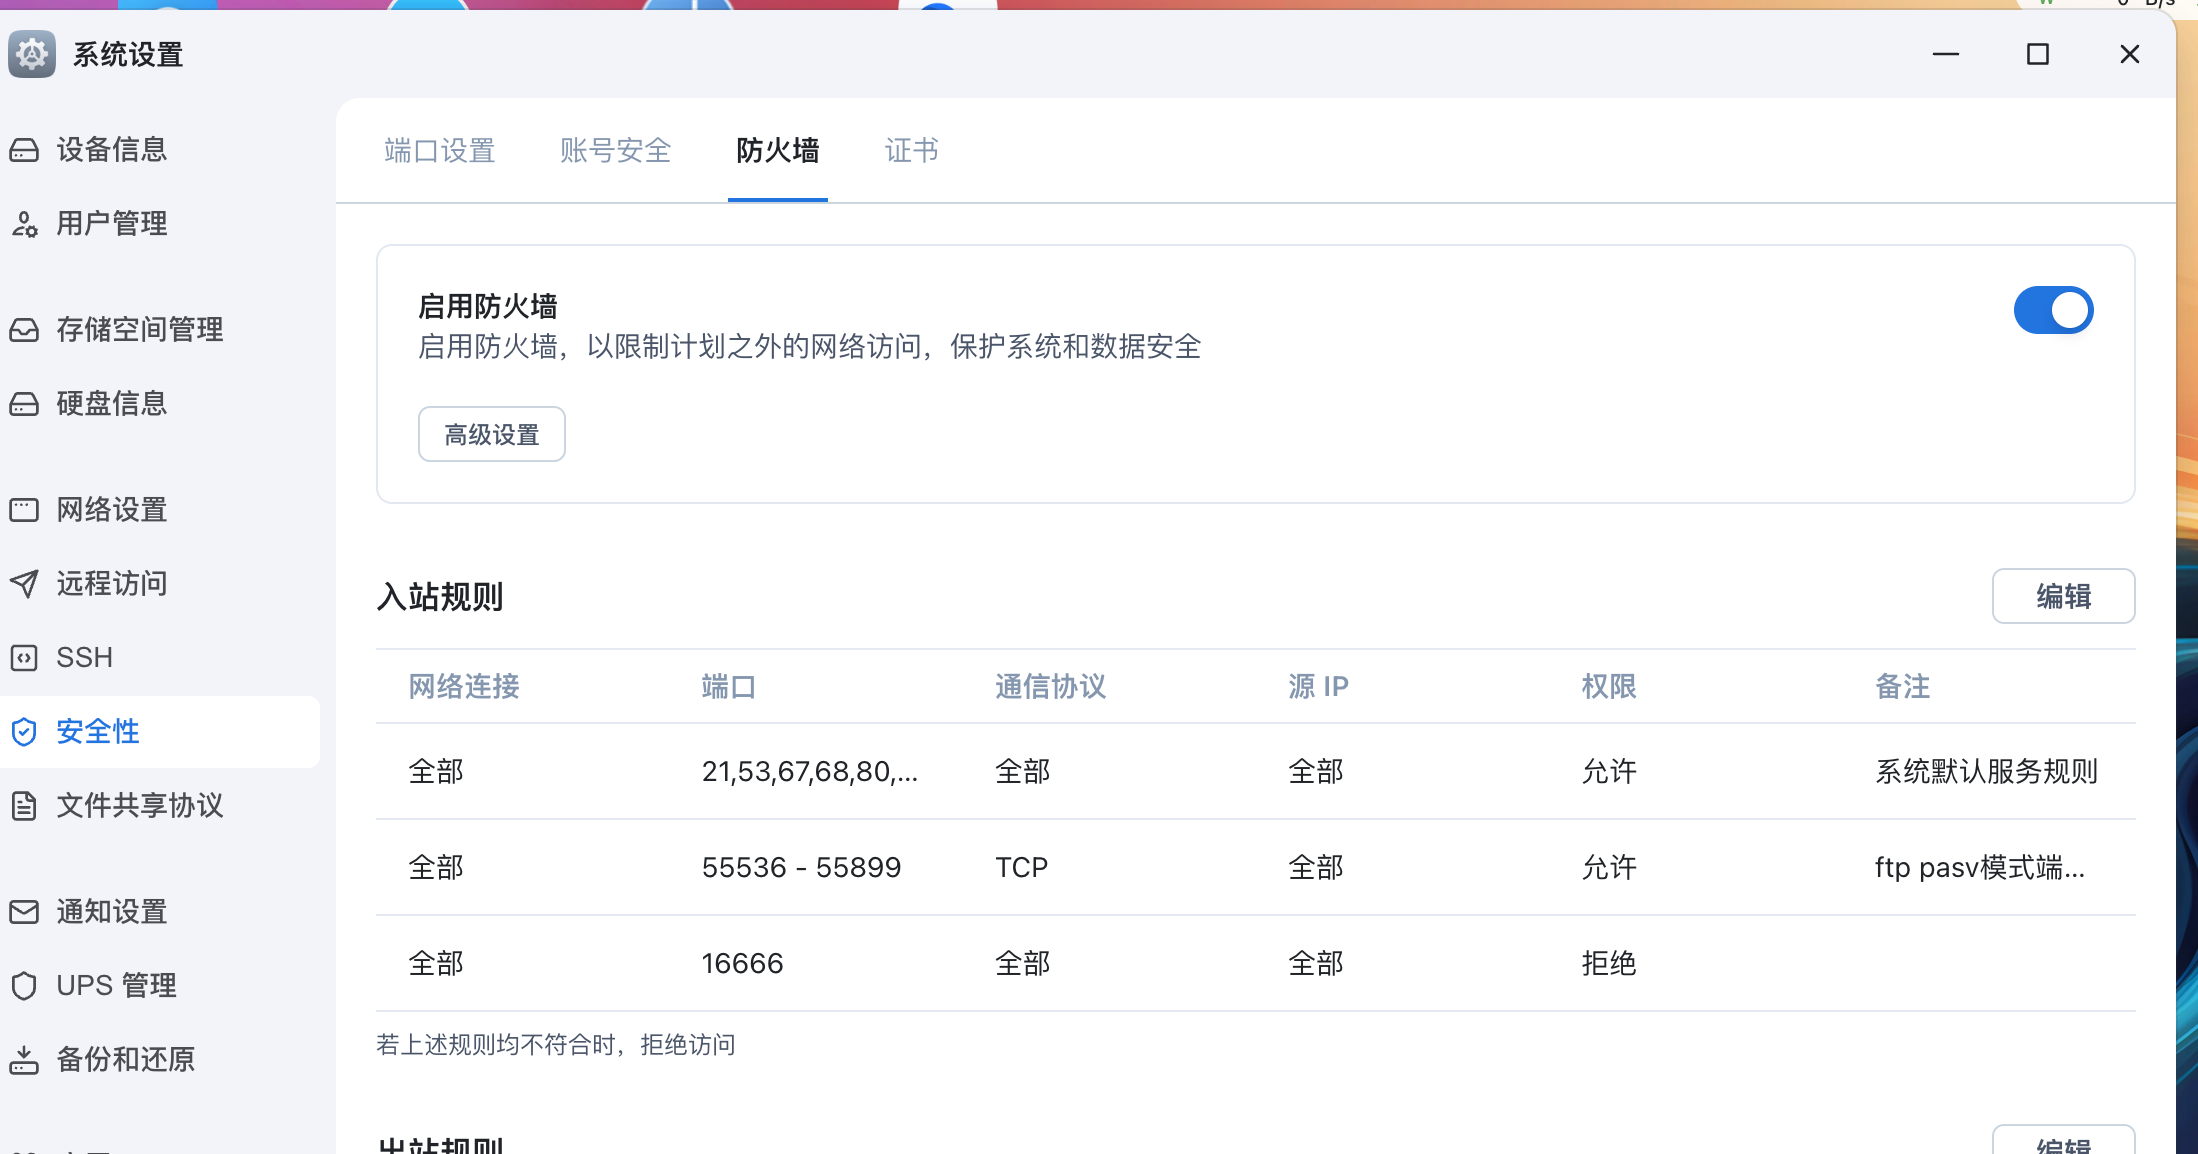Select the hard disk info icon

pyautogui.click(x=24, y=404)
